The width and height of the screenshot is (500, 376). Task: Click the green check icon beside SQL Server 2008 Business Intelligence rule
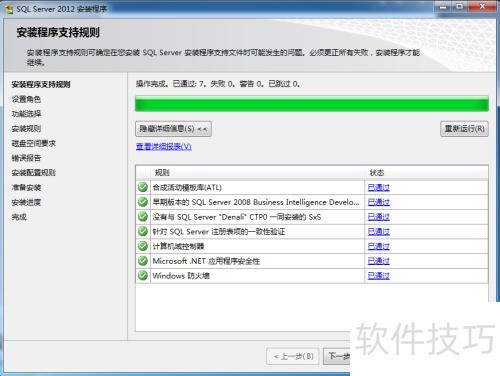click(x=143, y=202)
